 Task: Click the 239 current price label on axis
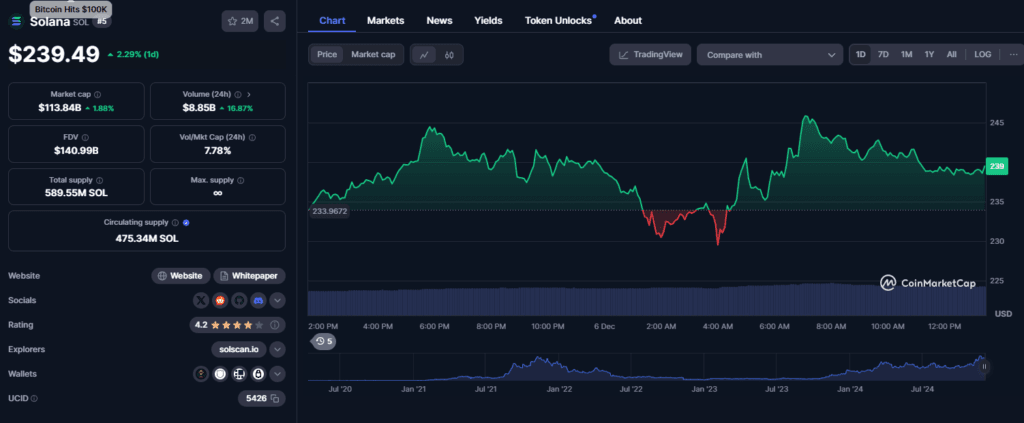[997, 166]
